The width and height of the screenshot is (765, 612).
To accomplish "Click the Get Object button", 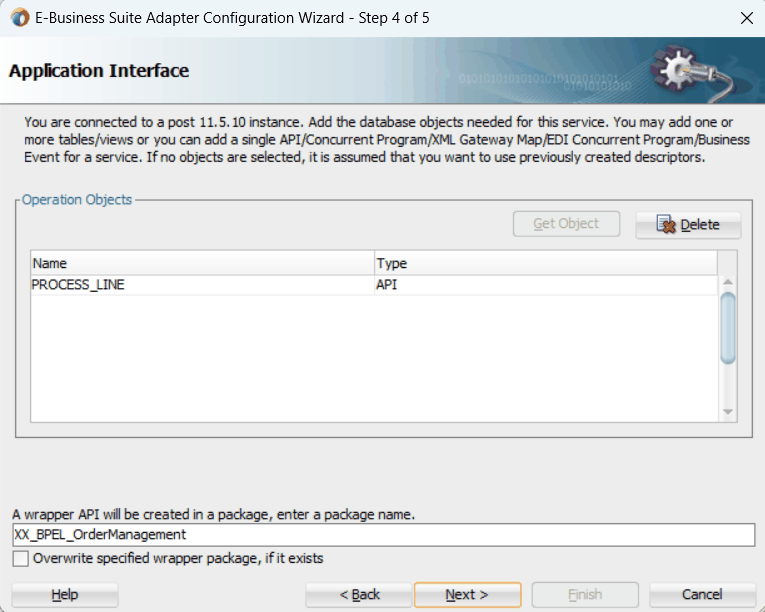I will point(566,224).
